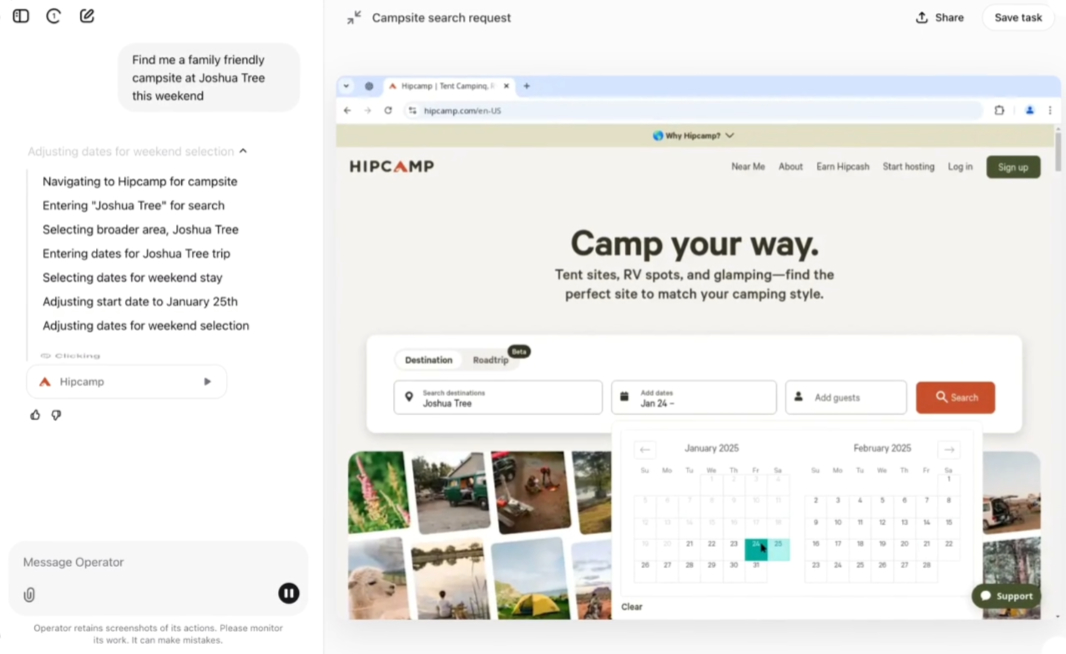Click the page vertical scrollbar
The width and height of the screenshot is (1066, 654).
pyautogui.click(x=1057, y=151)
